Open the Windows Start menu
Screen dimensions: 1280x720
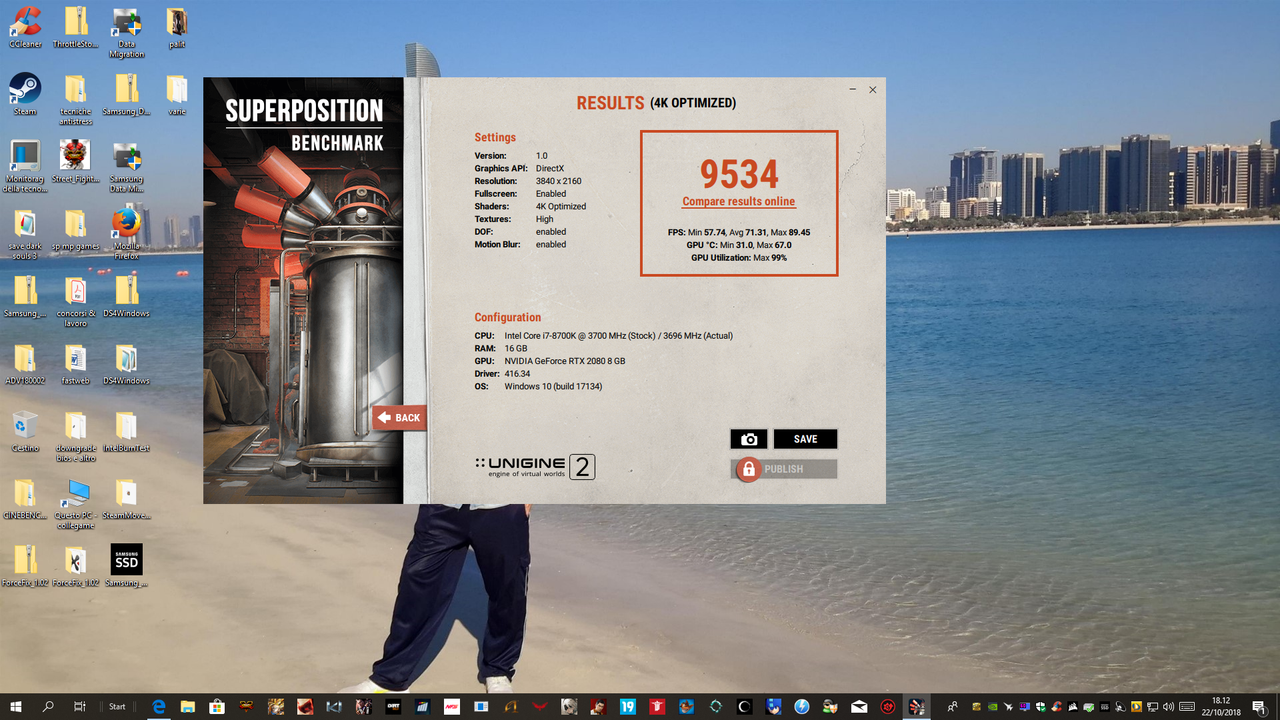pos(16,707)
